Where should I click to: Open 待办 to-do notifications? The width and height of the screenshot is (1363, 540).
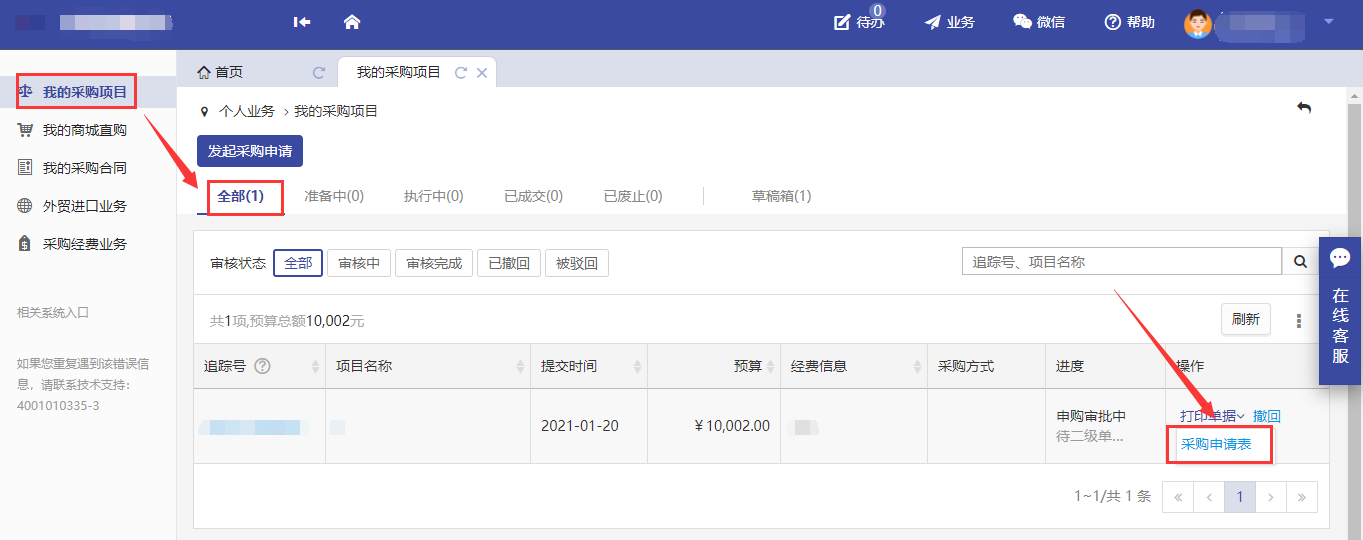[x=859, y=22]
